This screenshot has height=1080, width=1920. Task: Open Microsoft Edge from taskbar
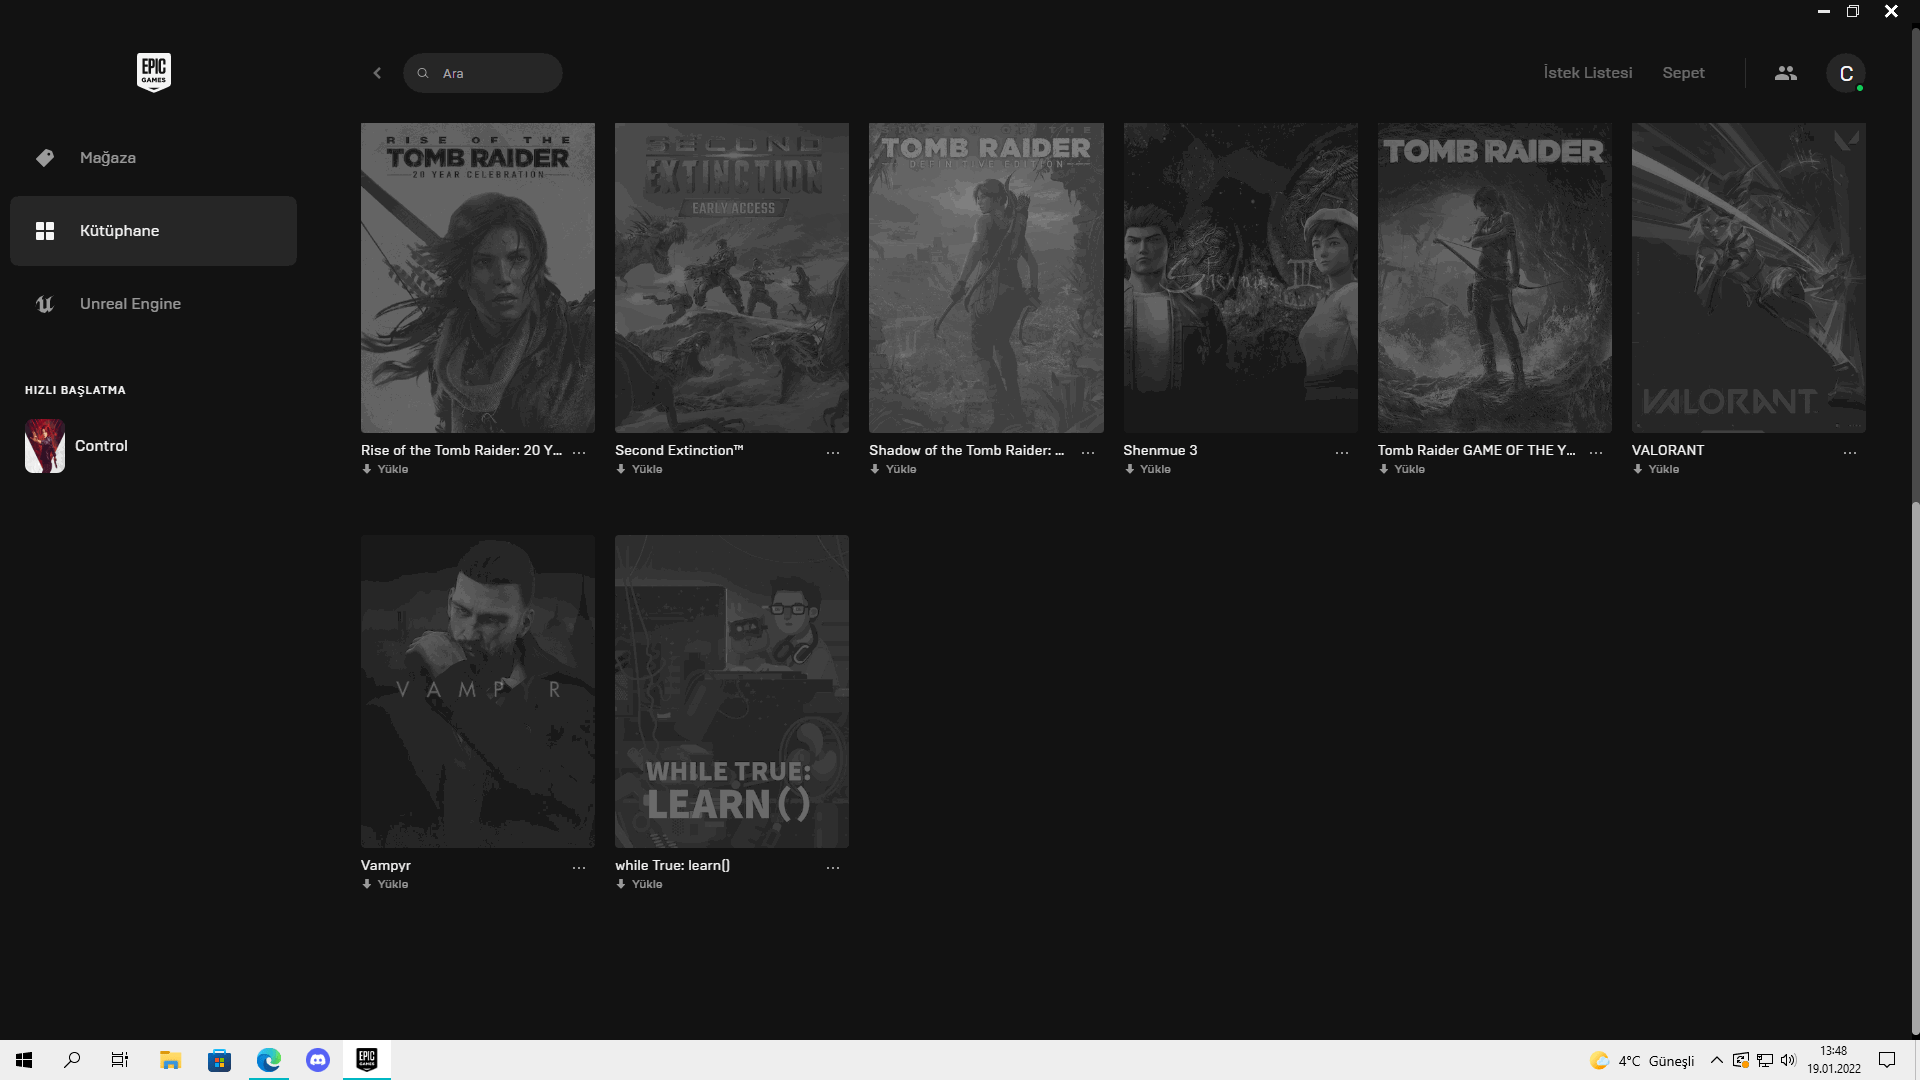(x=268, y=1060)
